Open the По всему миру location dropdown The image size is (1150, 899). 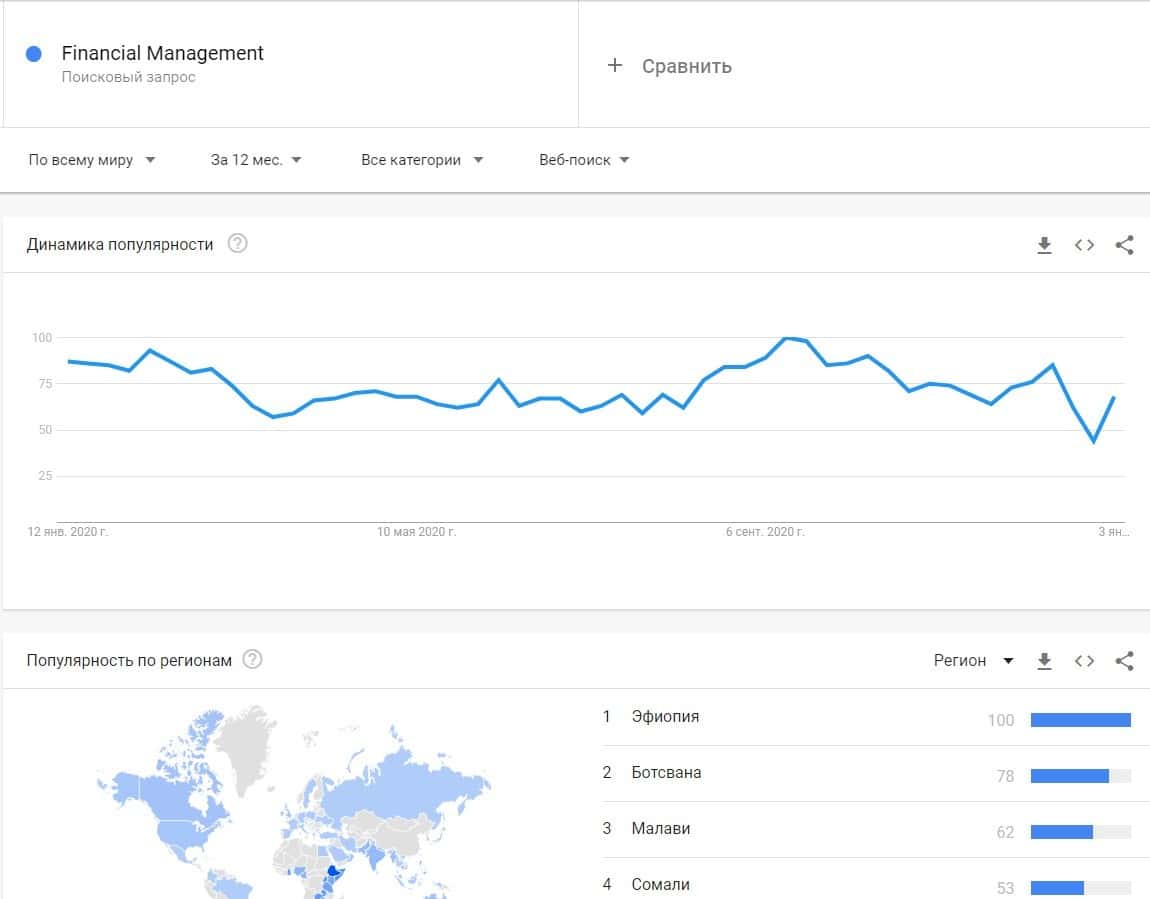[91, 160]
